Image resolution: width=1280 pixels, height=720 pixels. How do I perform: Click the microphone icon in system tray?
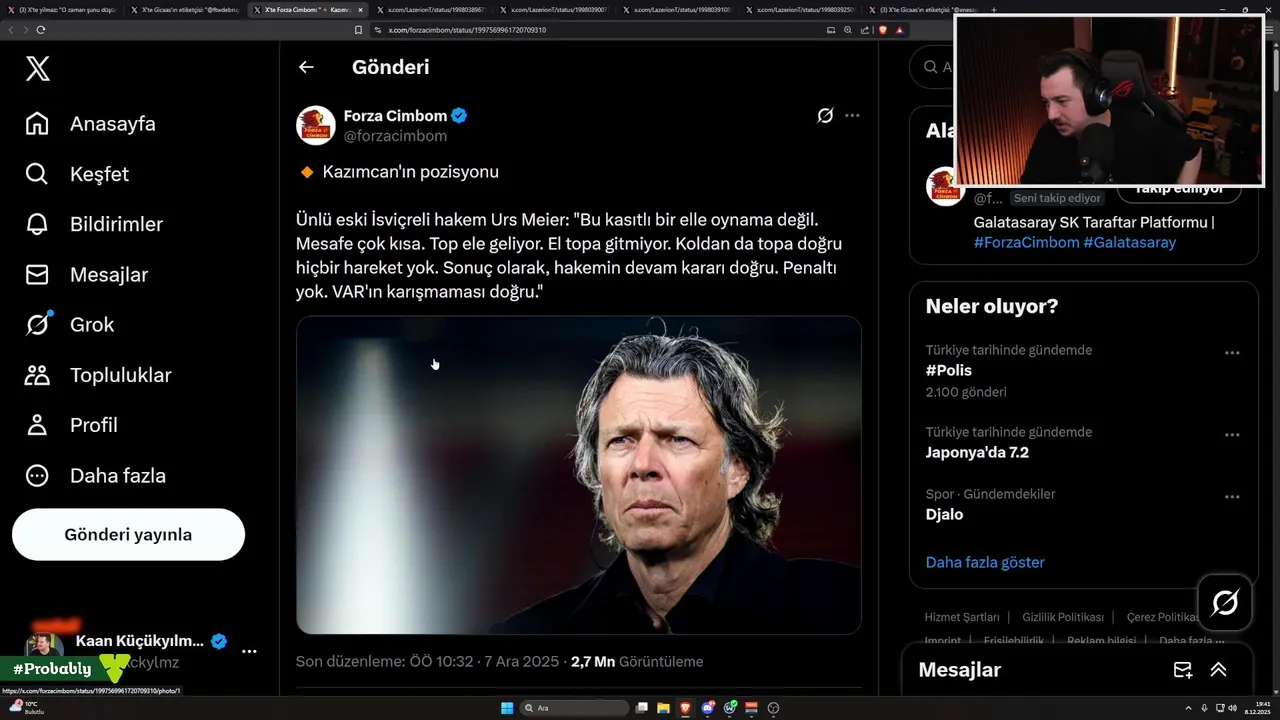[x=1204, y=708]
